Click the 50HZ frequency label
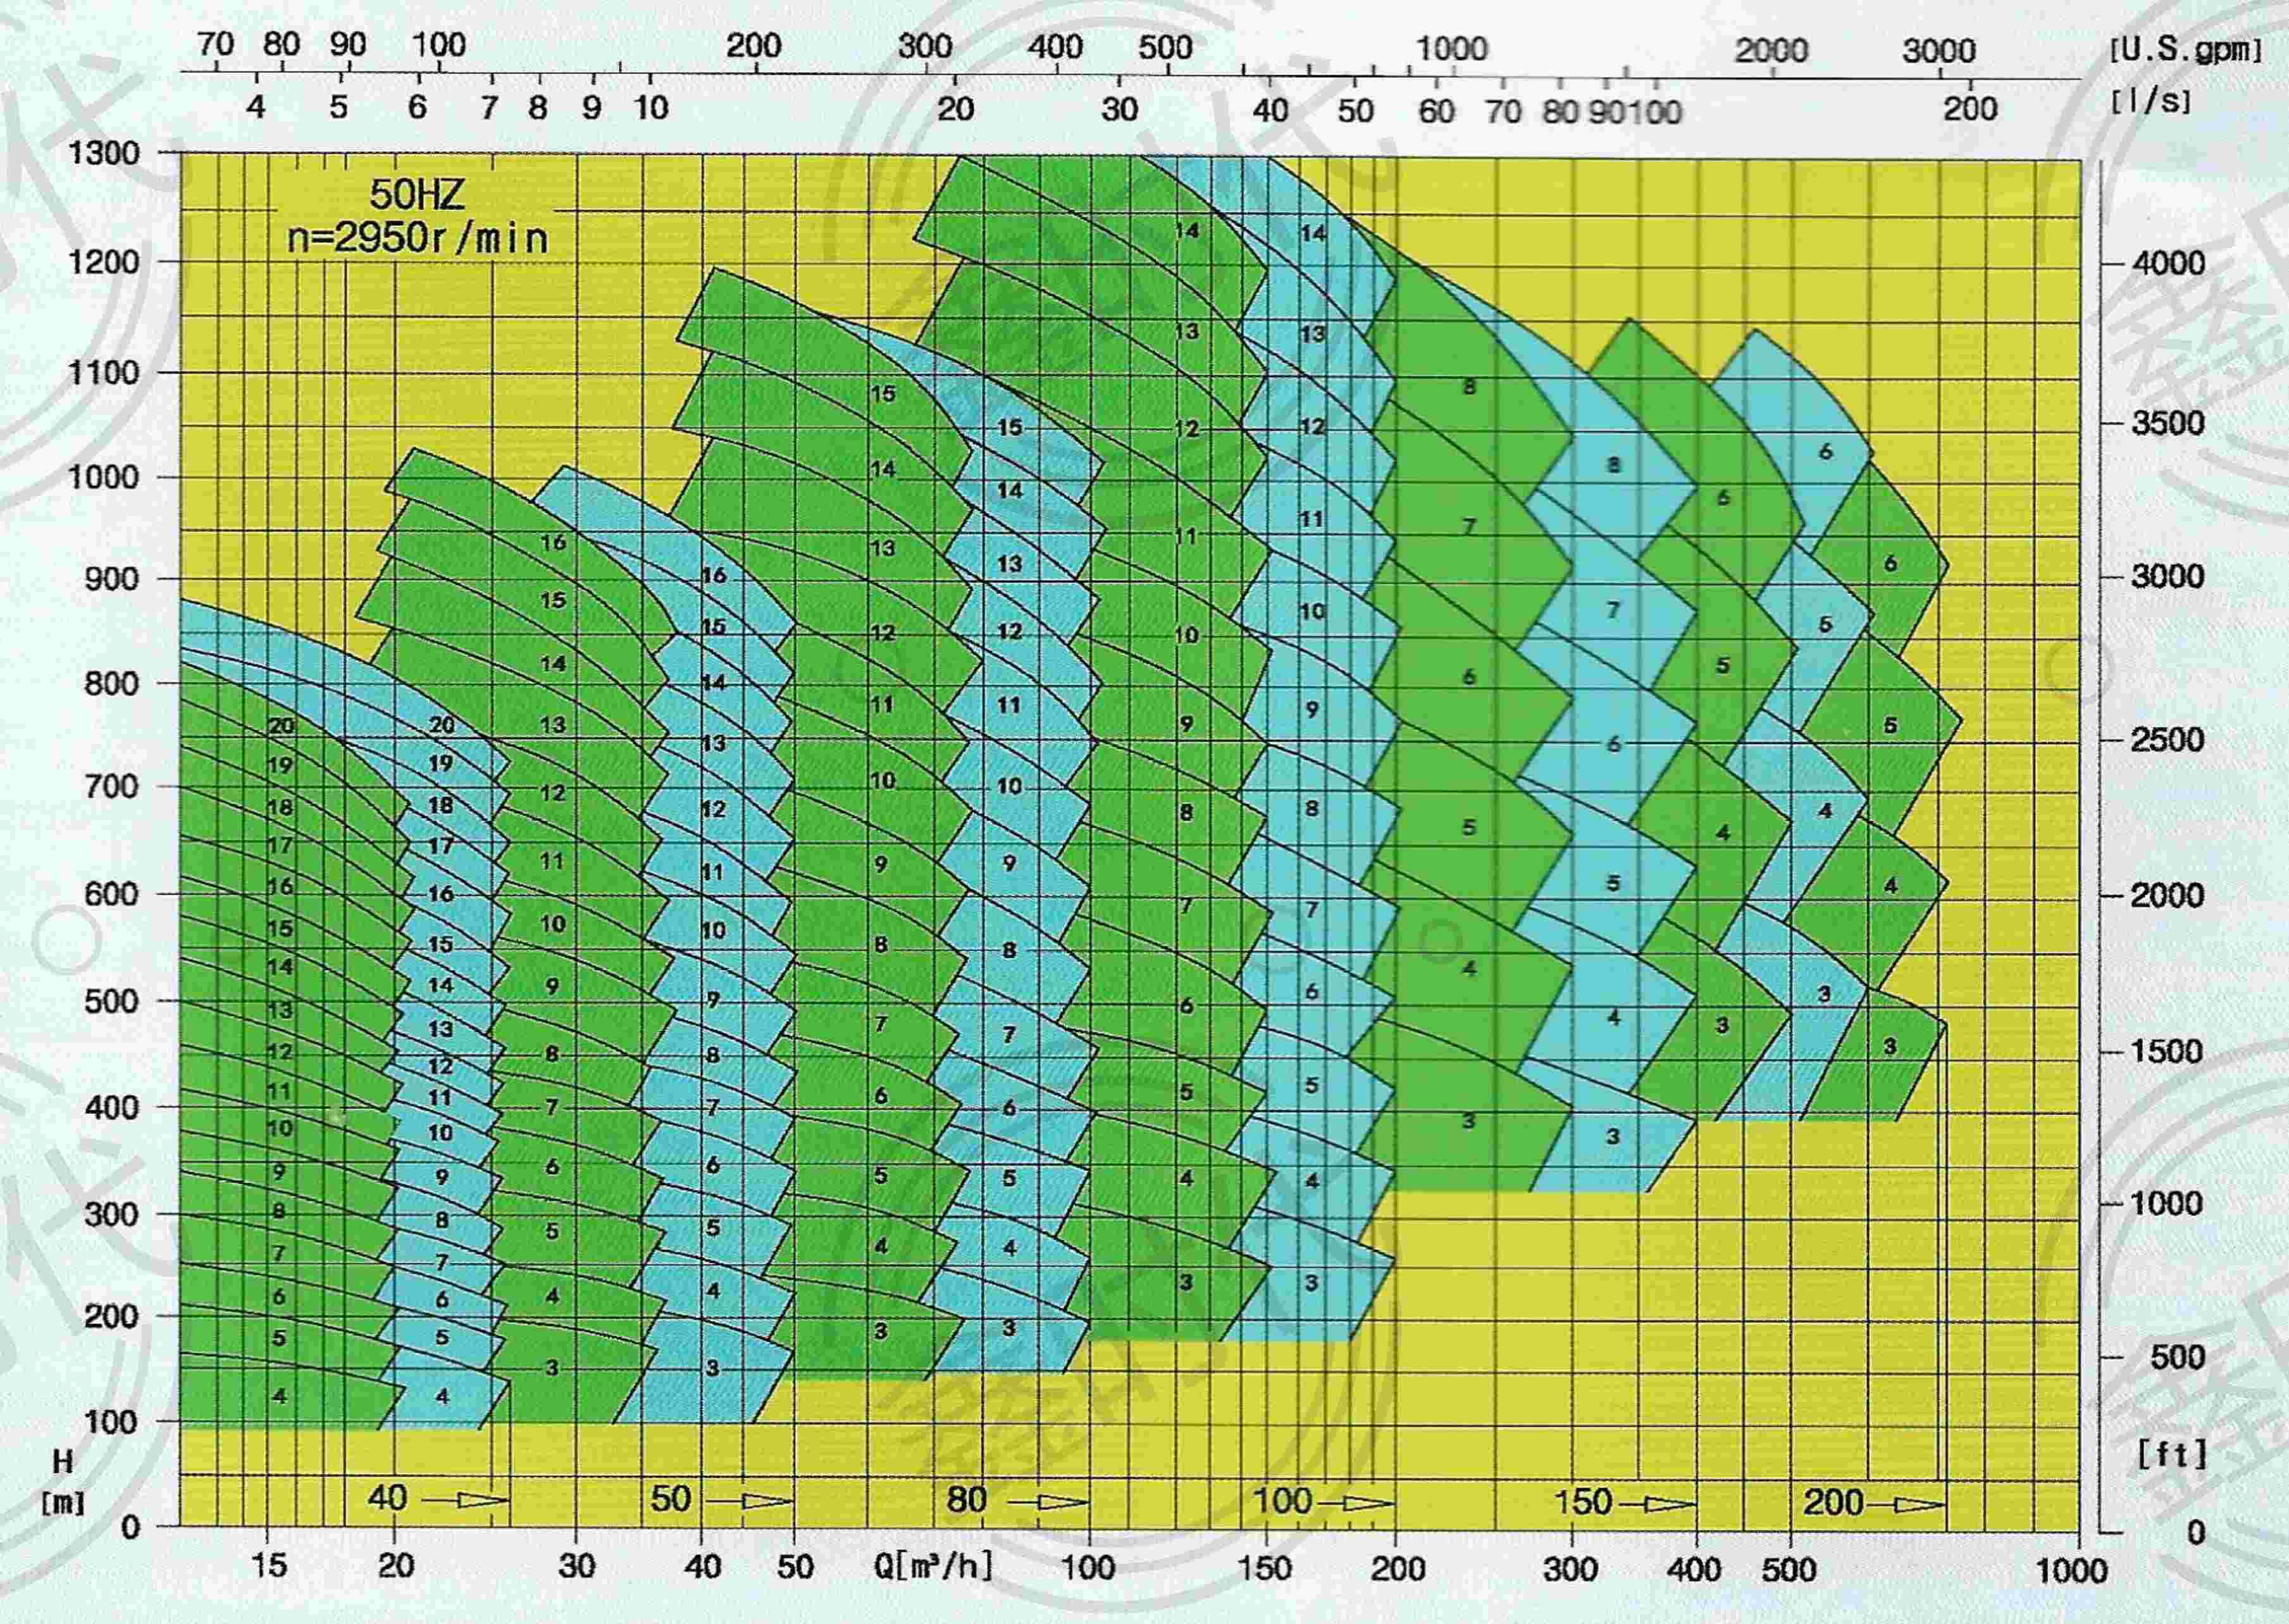This screenshot has height=1624, width=2289. (417, 194)
